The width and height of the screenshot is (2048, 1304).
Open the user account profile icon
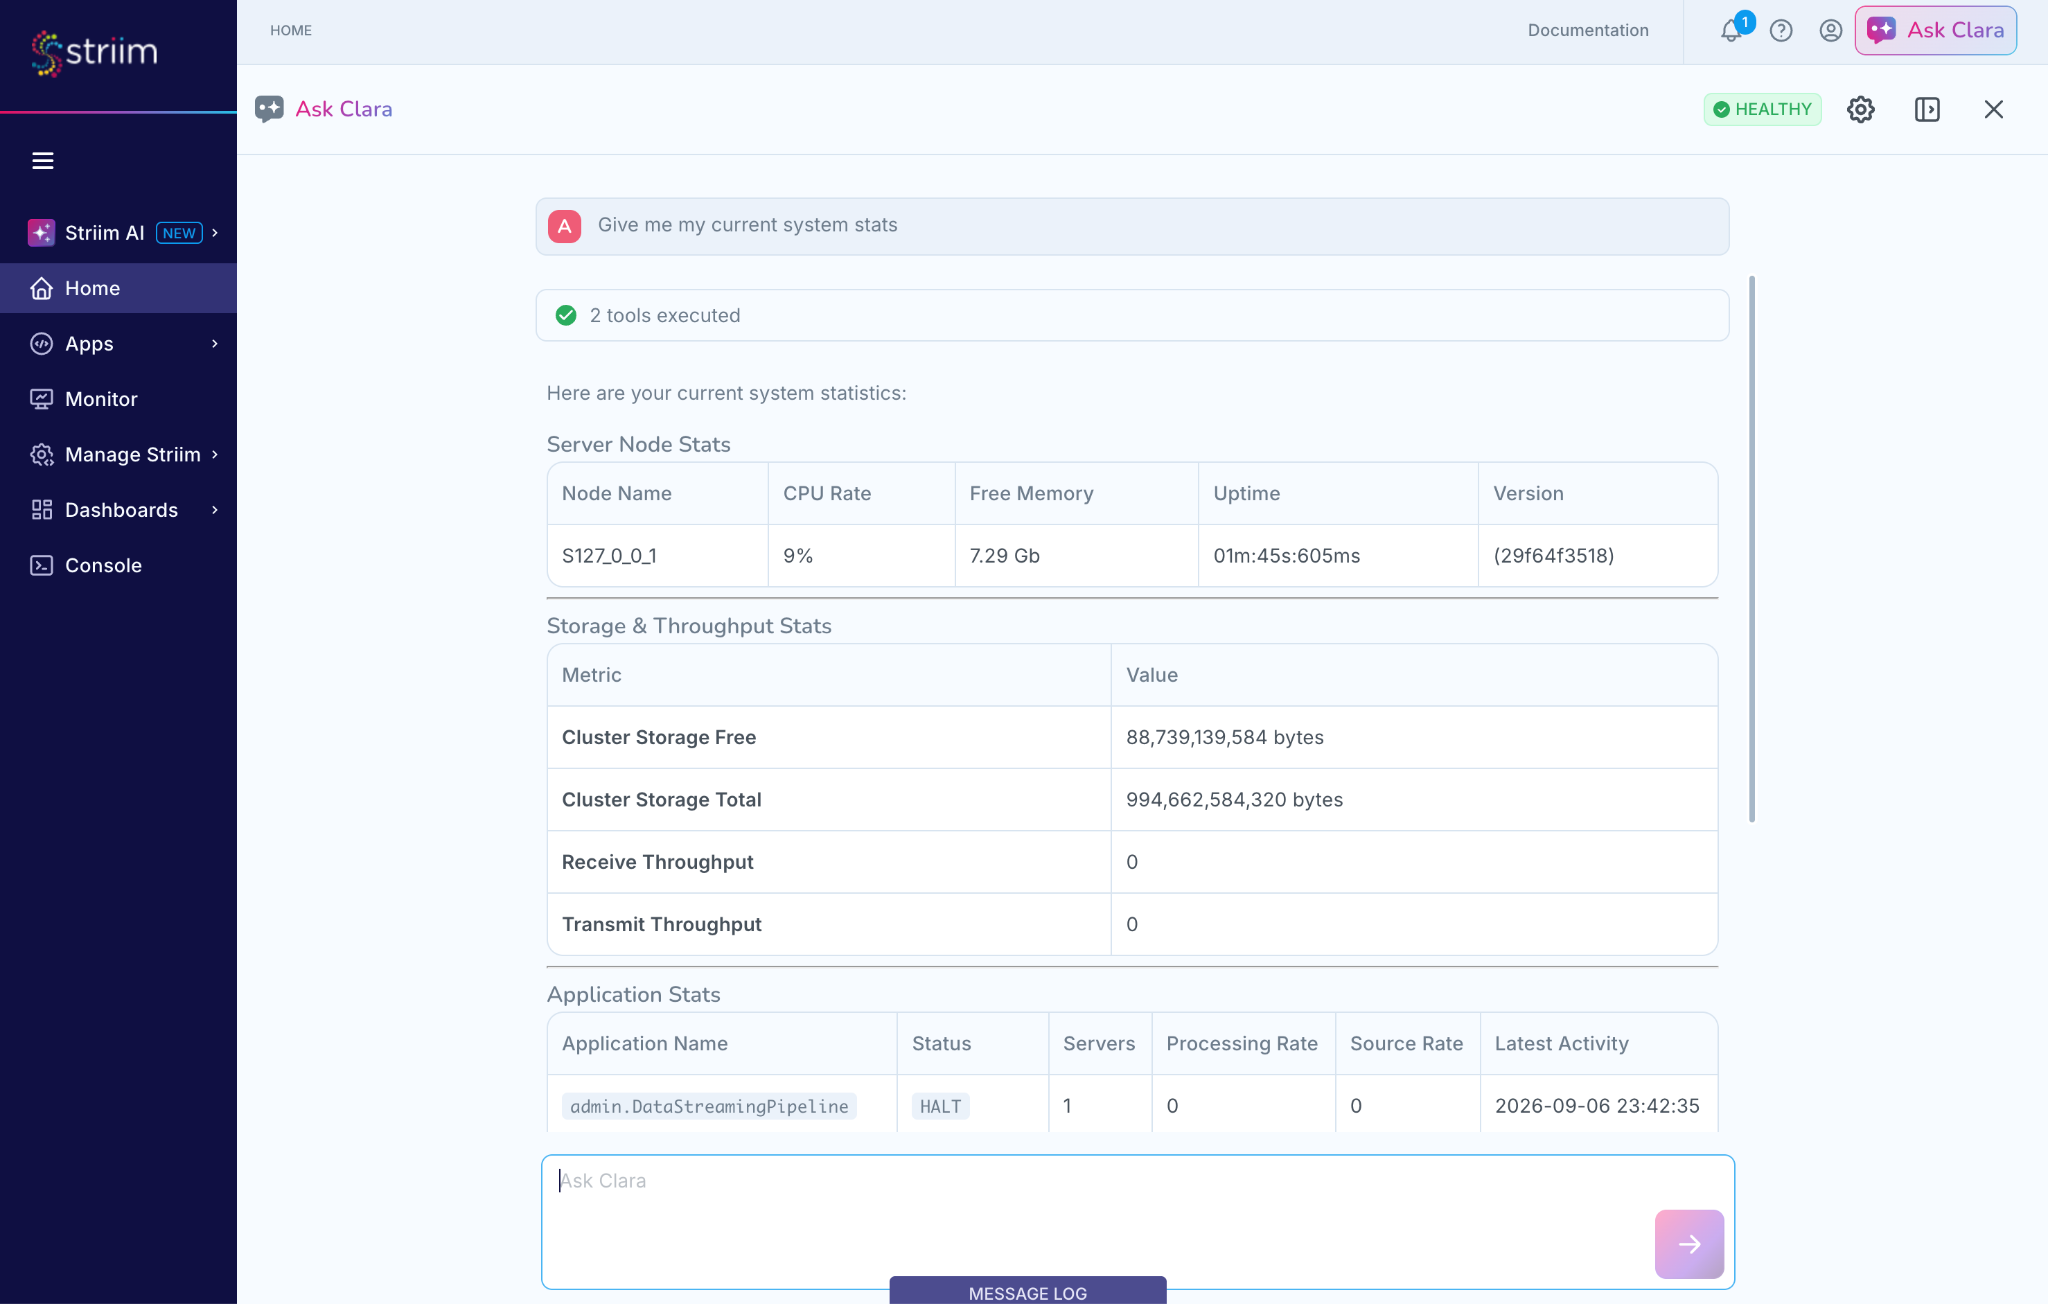pyautogui.click(x=1831, y=31)
